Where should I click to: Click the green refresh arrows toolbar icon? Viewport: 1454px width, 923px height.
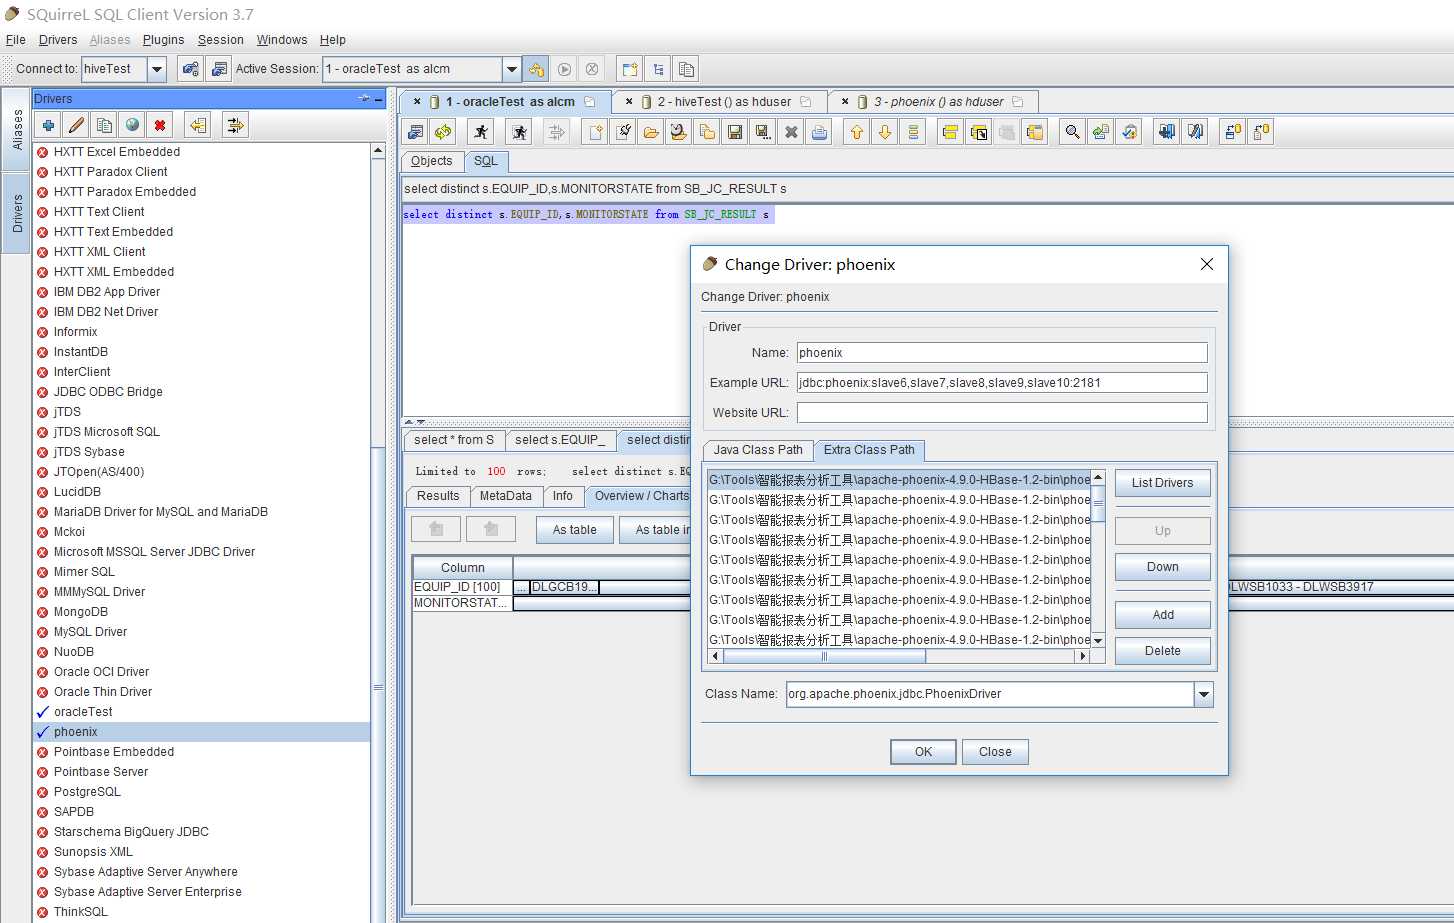click(443, 132)
